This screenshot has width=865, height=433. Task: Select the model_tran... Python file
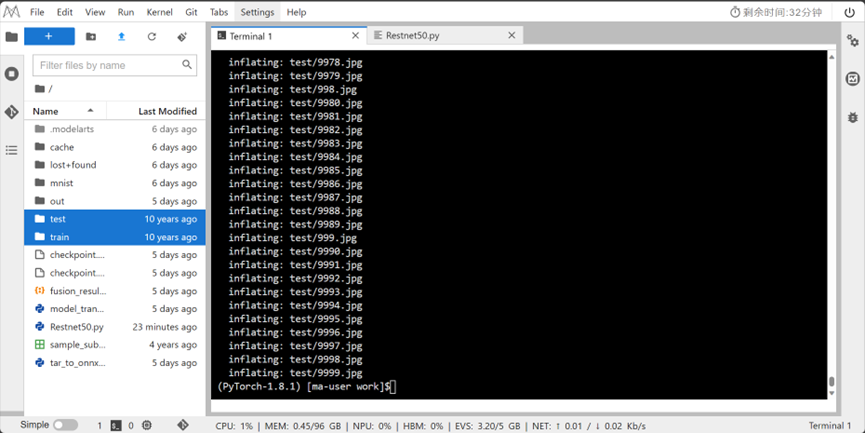click(115, 309)
